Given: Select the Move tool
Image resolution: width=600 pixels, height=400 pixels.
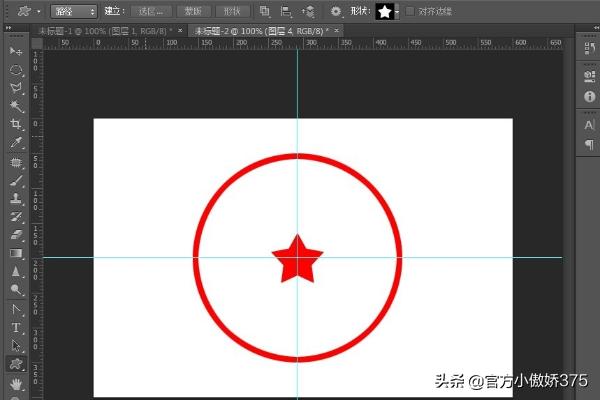Looking at the screenshot, I should coord(16,51).
